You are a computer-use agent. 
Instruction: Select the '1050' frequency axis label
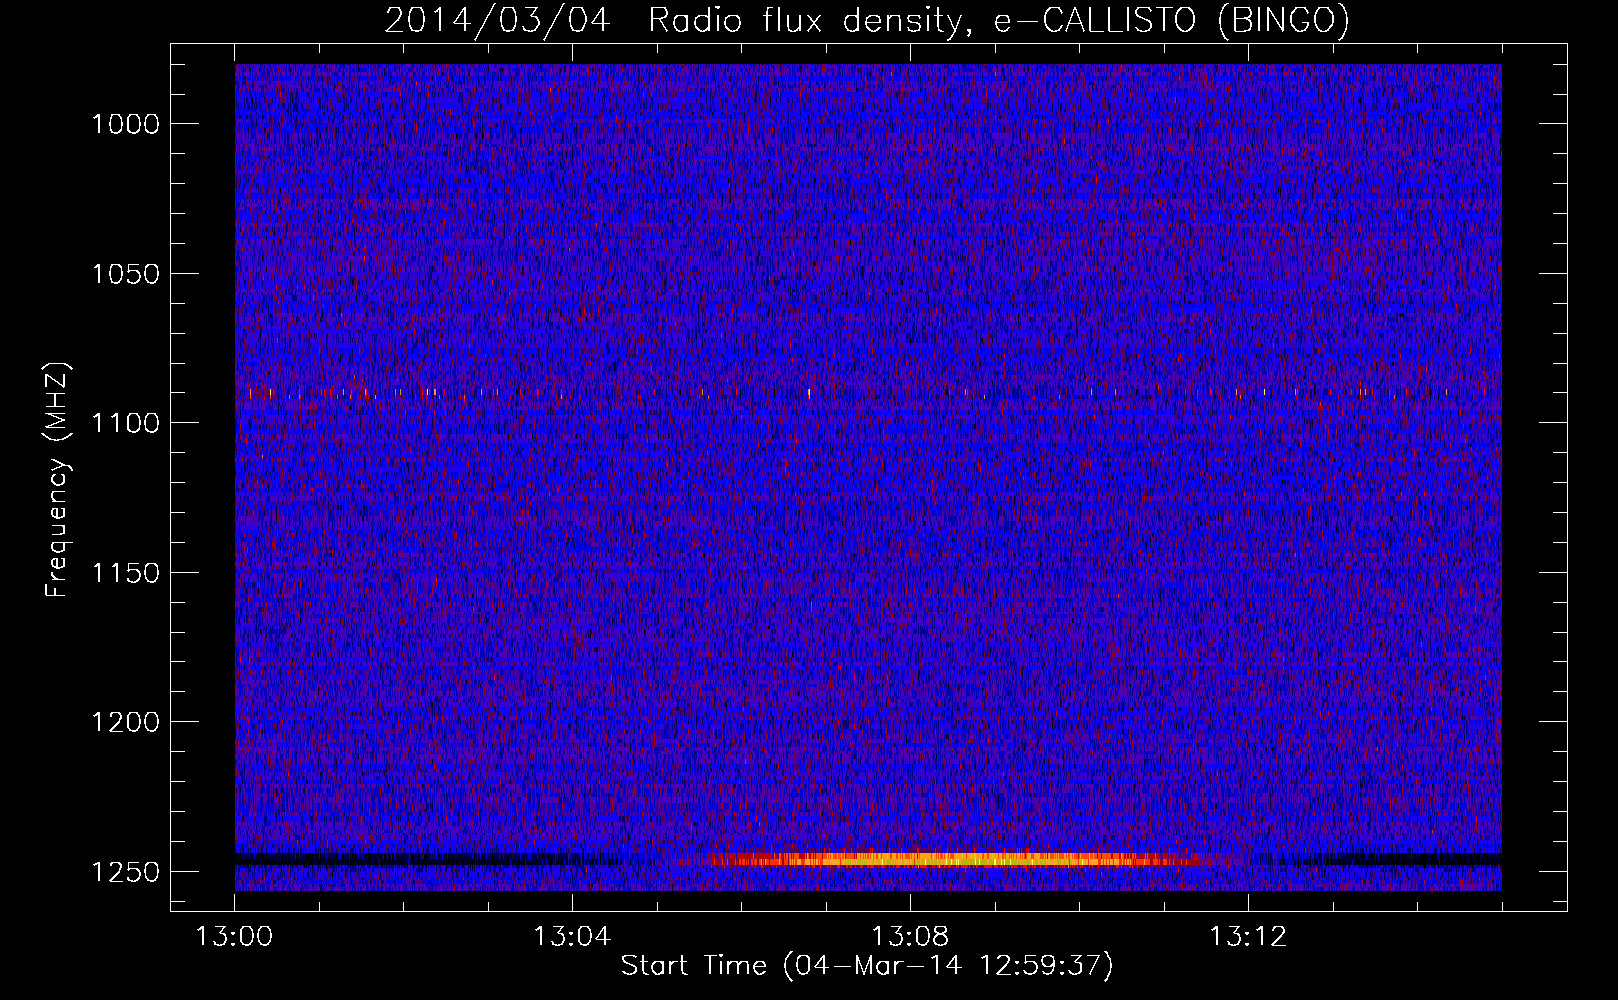[x=125, y=274]
